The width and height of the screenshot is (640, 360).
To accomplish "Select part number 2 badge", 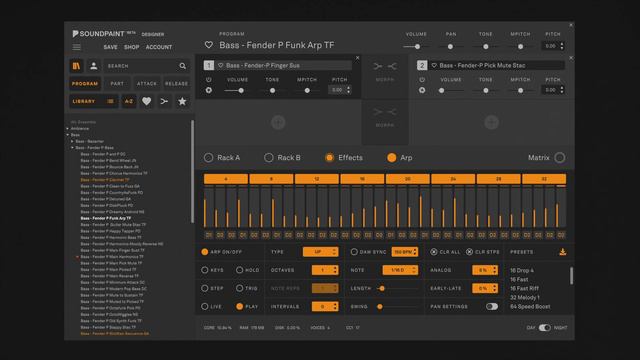I will (422, 65).
